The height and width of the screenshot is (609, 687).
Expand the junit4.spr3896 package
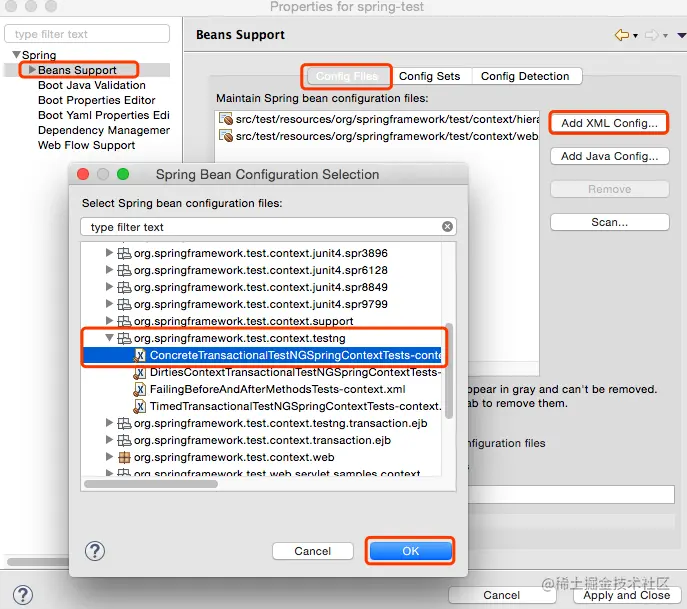coord(109,253)
